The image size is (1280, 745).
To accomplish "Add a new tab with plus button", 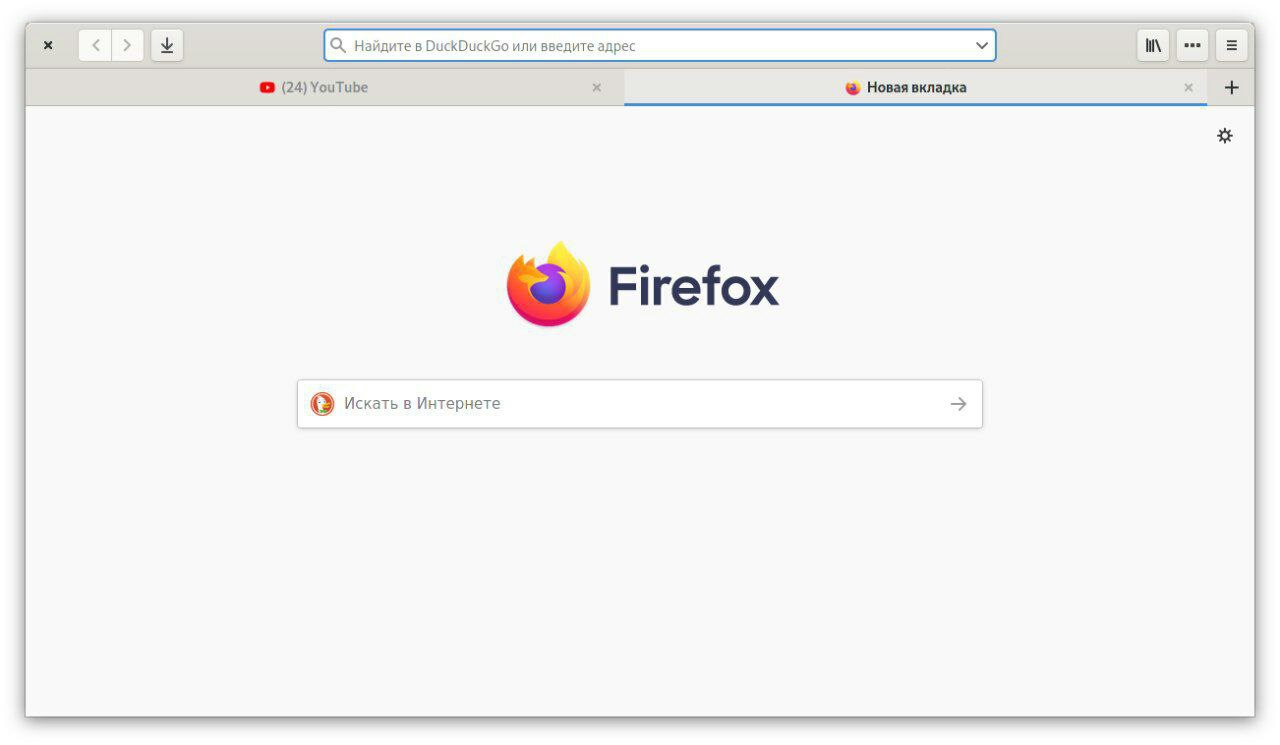I will point(1231,87).
